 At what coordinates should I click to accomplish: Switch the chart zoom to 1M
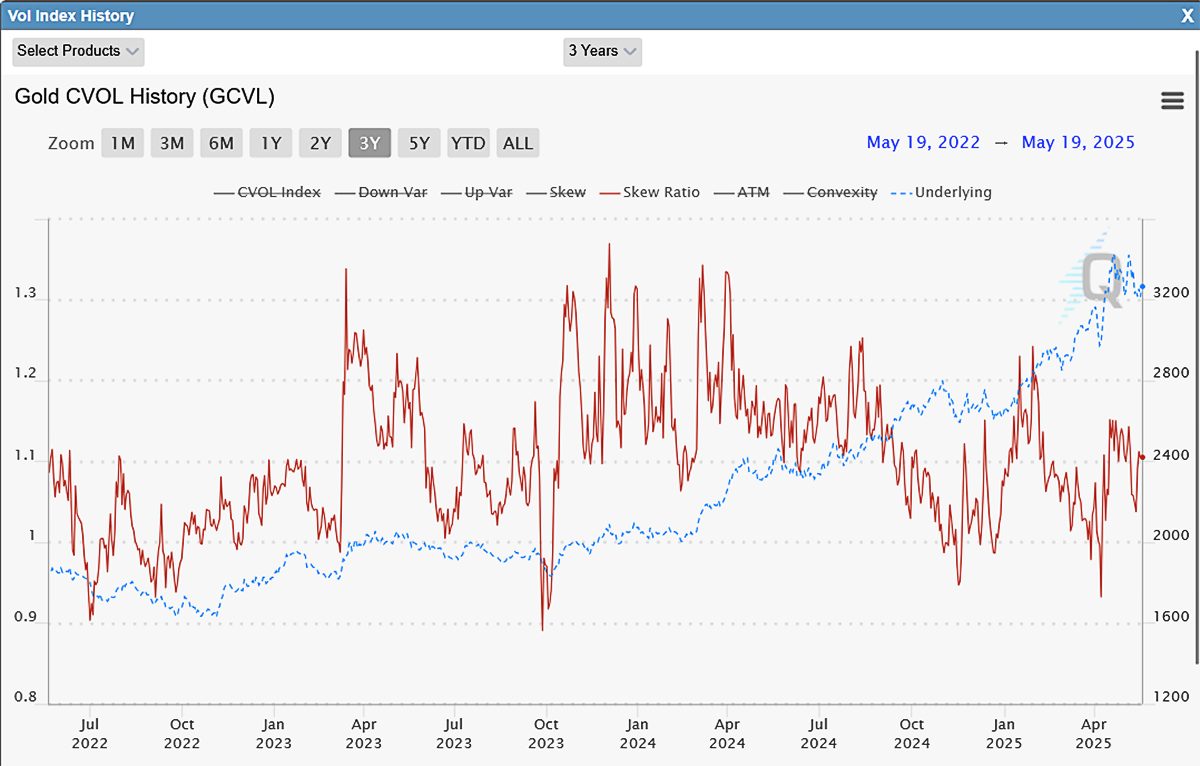[122, 142]
